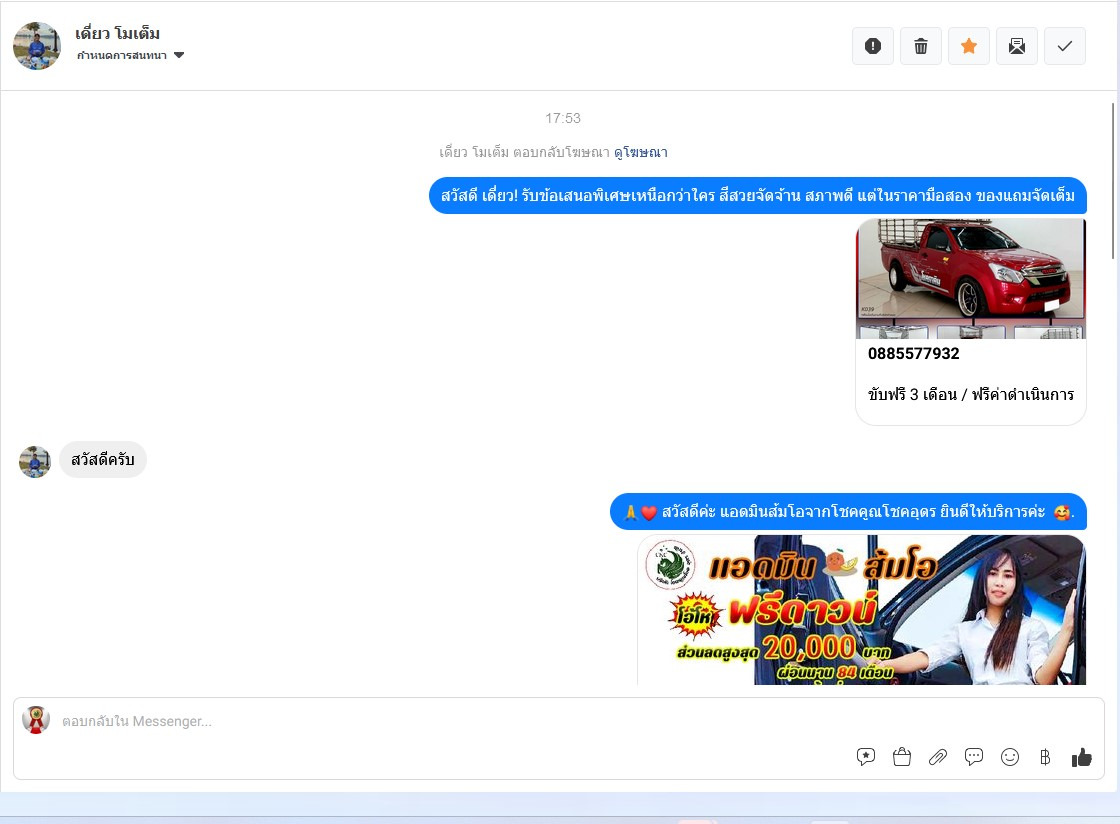1120x824 pixels.
Task: Toggle the orange follow-up star
Action: 969,46
